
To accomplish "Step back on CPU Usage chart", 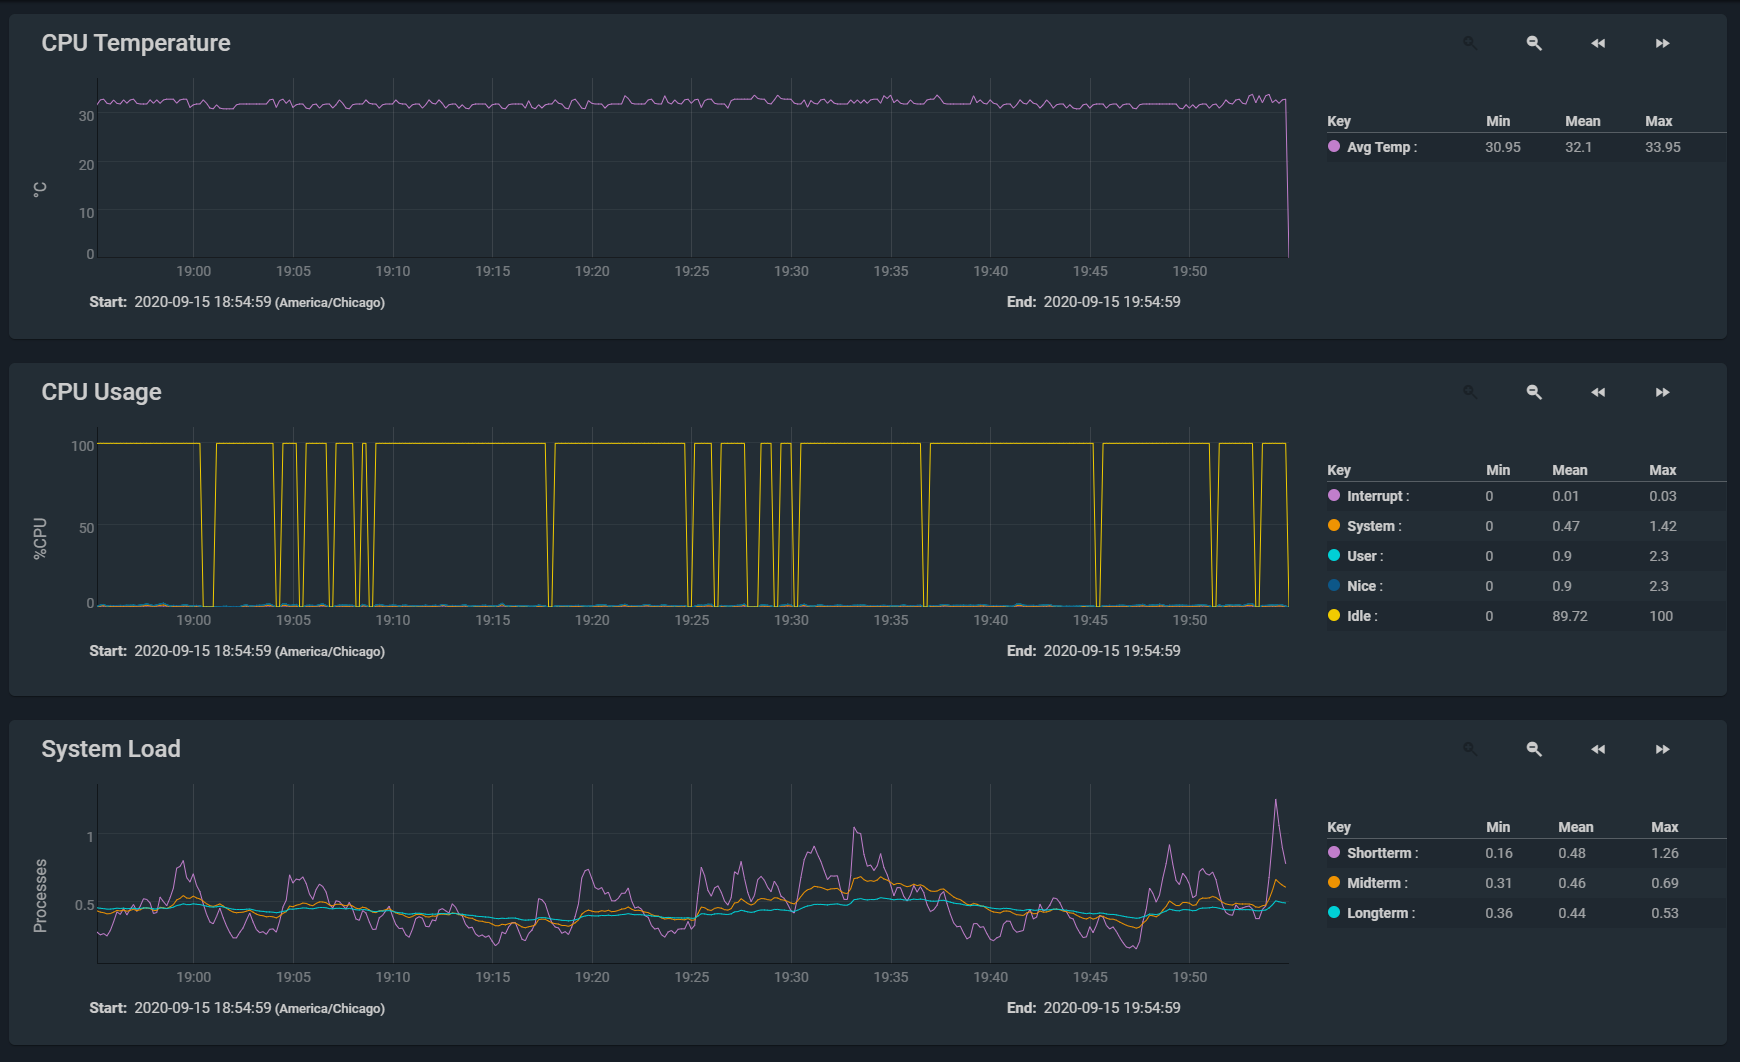I will [x=1597, y=392].
